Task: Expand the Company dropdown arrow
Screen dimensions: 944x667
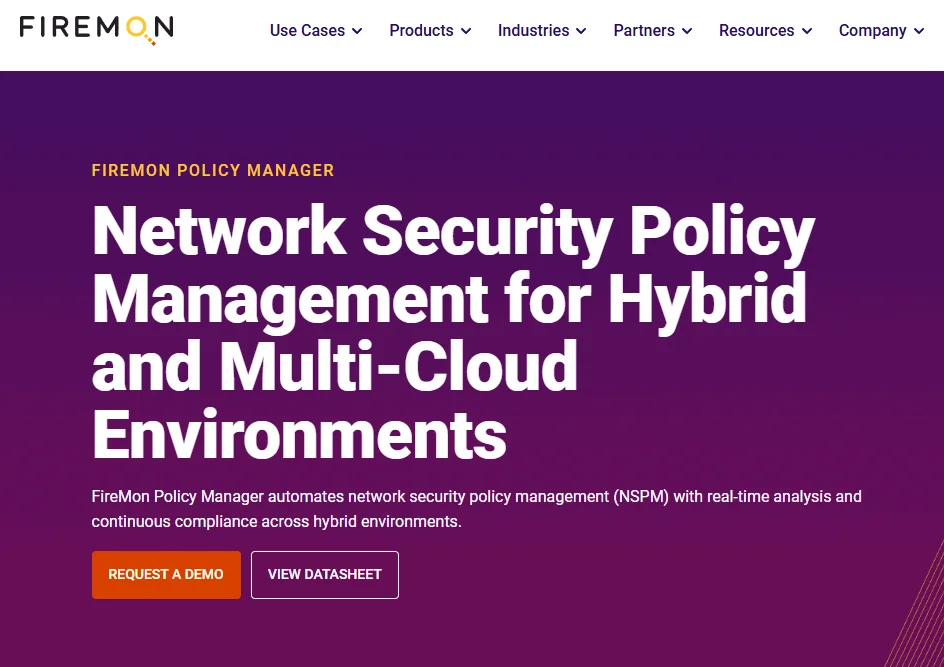Action: pos(919,32)
